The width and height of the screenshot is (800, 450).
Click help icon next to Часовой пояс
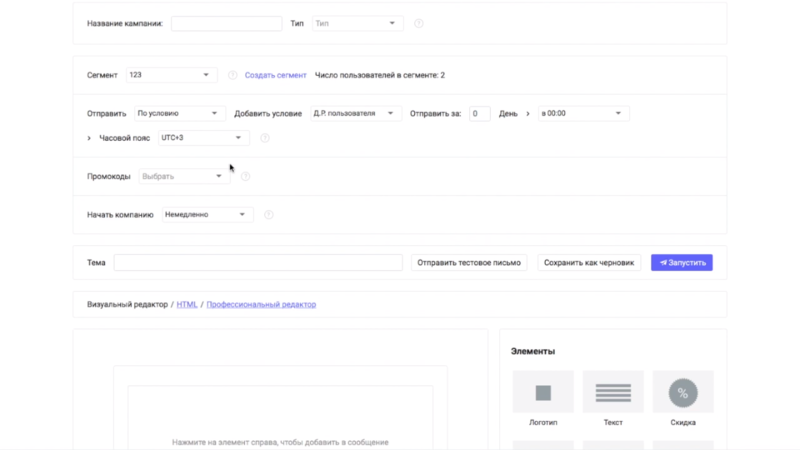tap(265, 138)
